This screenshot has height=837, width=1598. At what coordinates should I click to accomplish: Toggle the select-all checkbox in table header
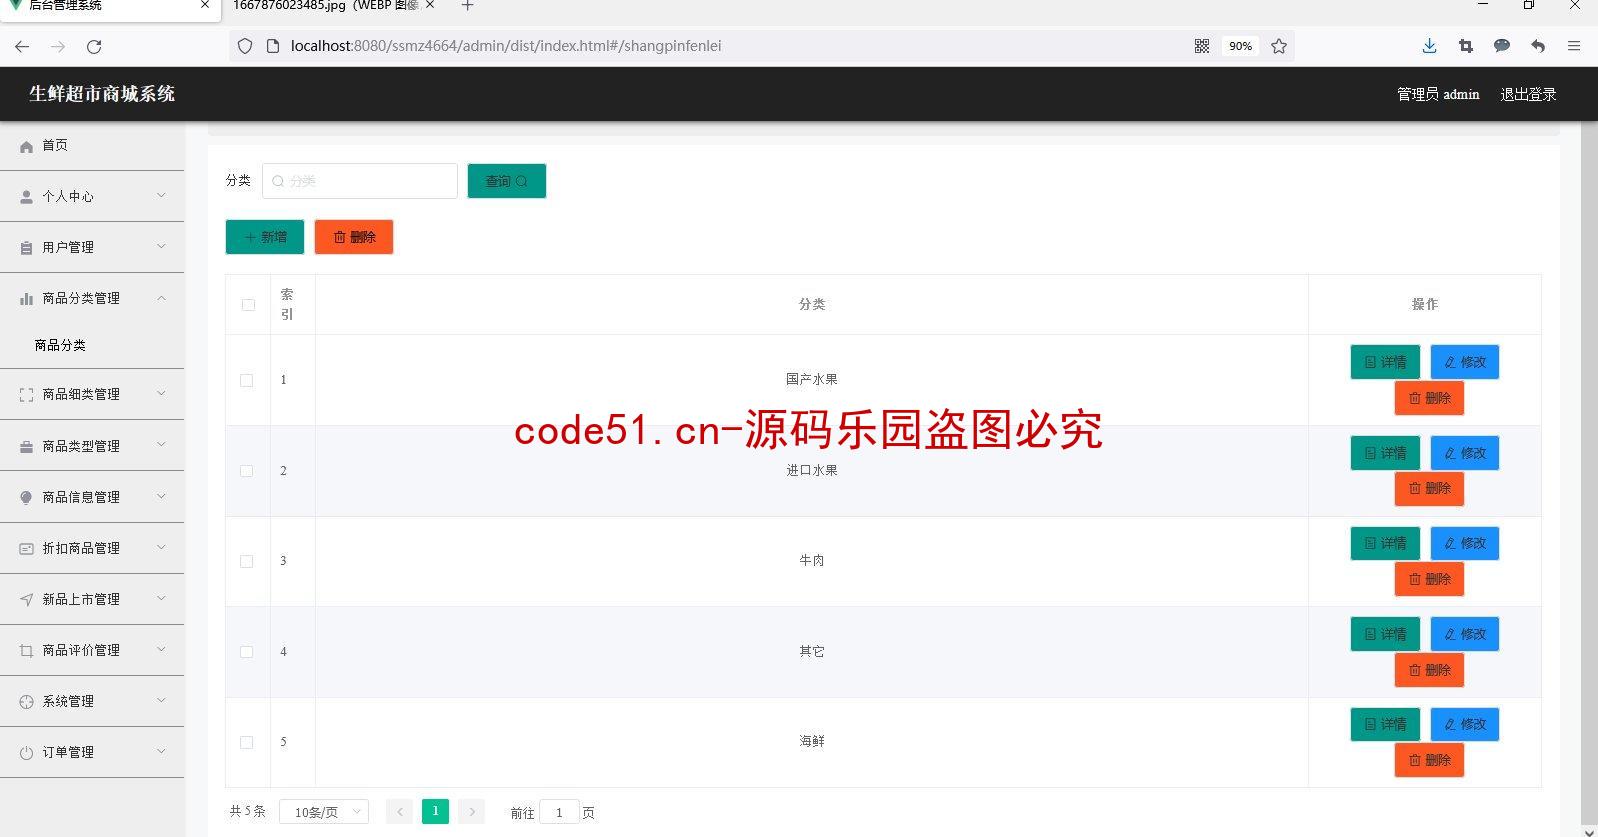point(248,305)
